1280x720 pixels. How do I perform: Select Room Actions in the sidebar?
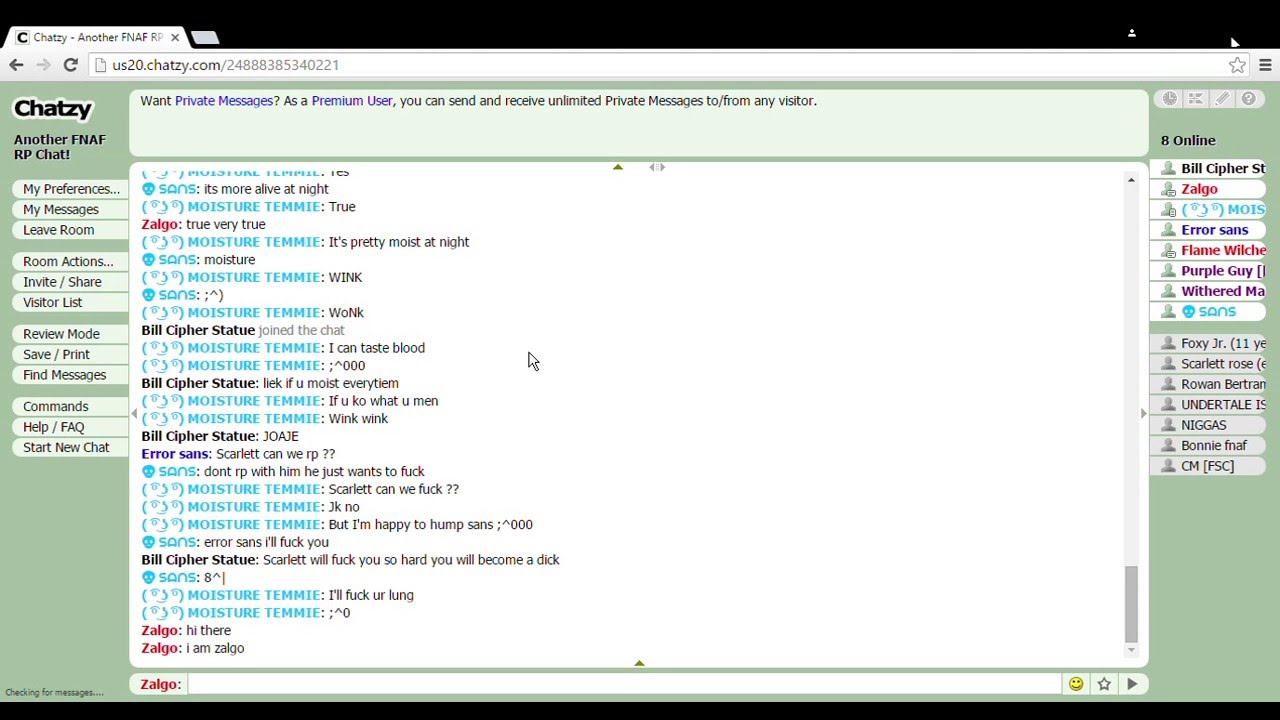(68, 262)
